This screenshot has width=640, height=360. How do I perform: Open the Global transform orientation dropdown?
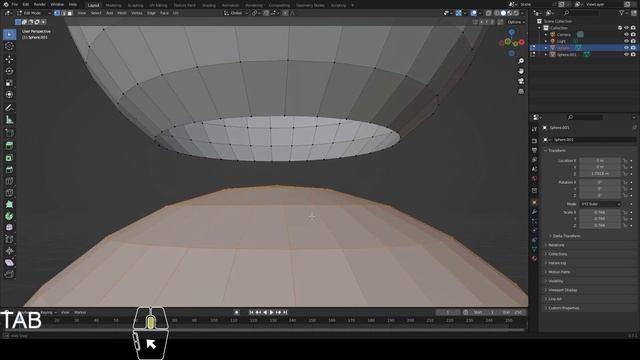coord(236,13)
